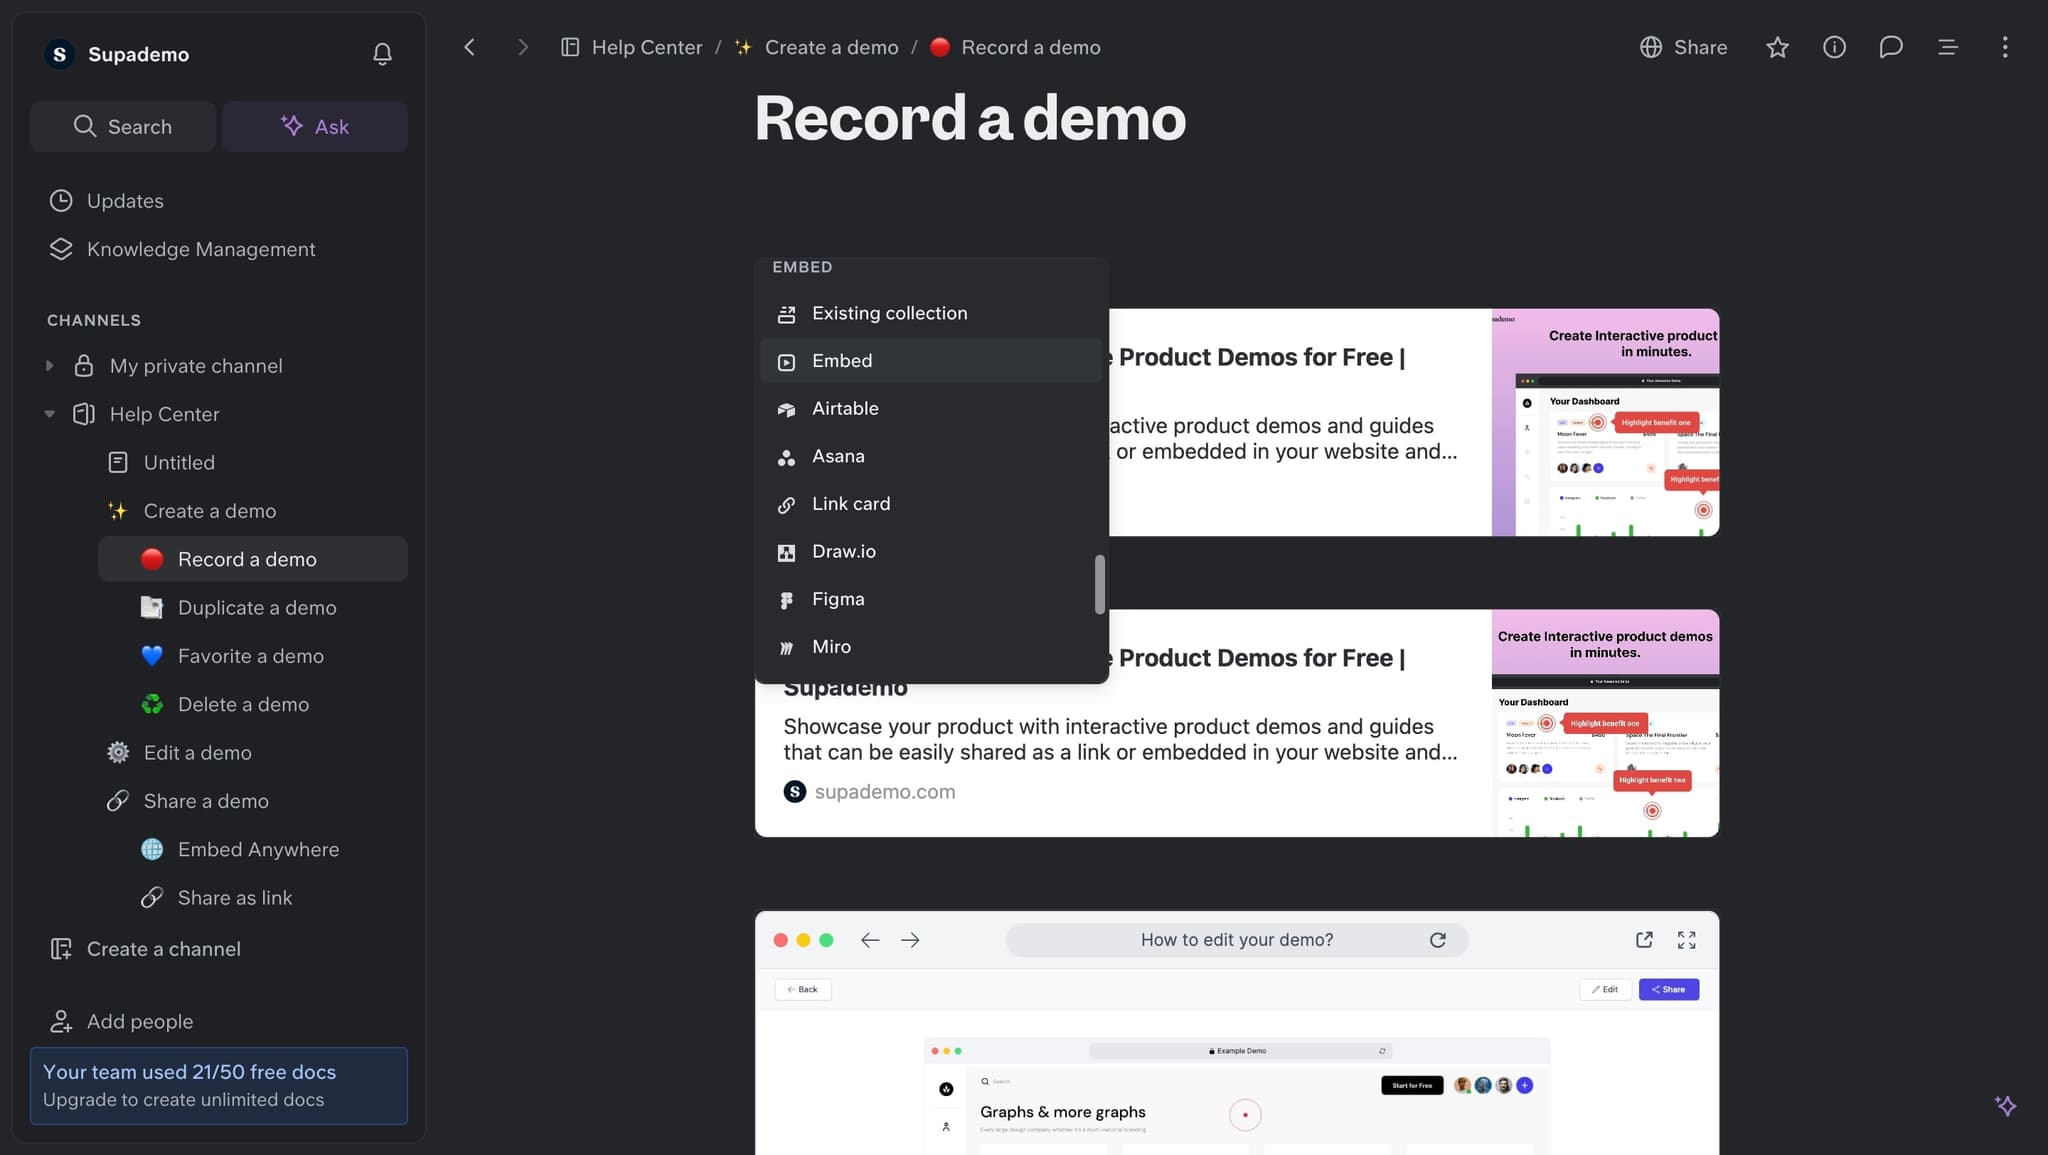
Task: Favorite this document using the star icon
Action: tap(1777, 47)
